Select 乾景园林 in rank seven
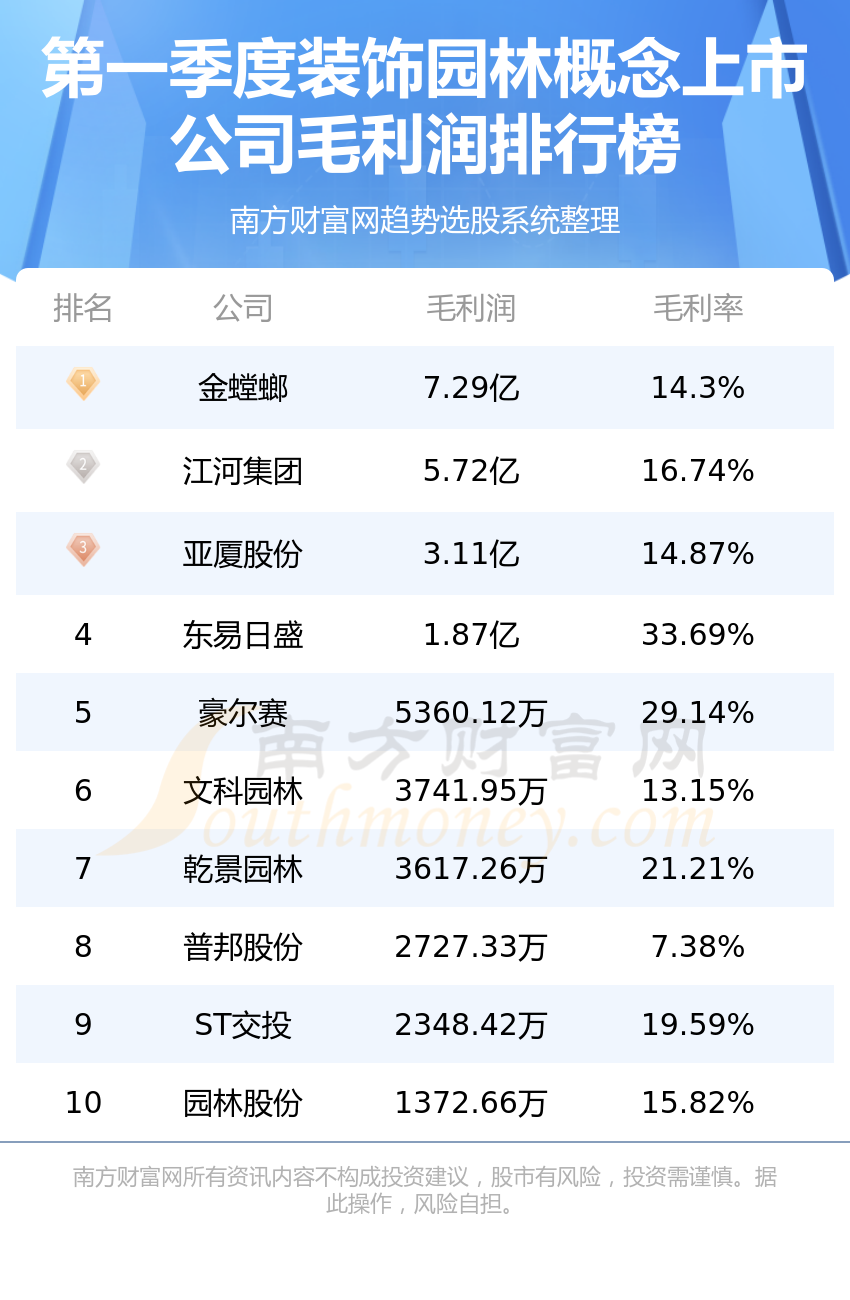The height and width of the screenshot is (1300, 850). tap(243, 869)
